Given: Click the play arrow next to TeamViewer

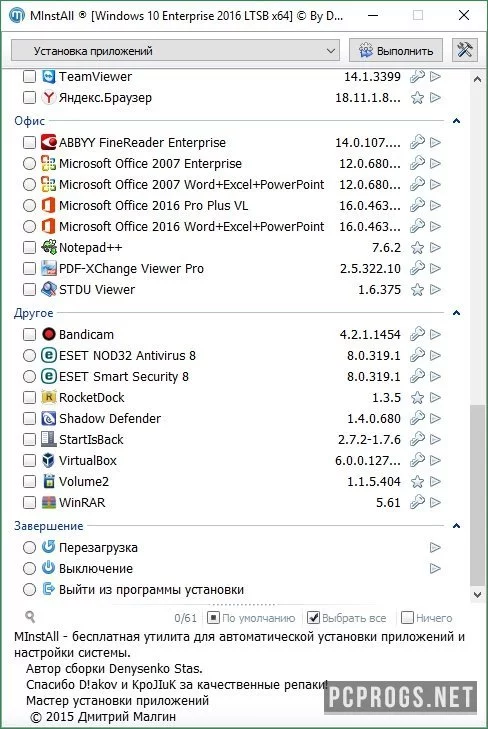Looking at the screenshot, I should pos(435,76).
